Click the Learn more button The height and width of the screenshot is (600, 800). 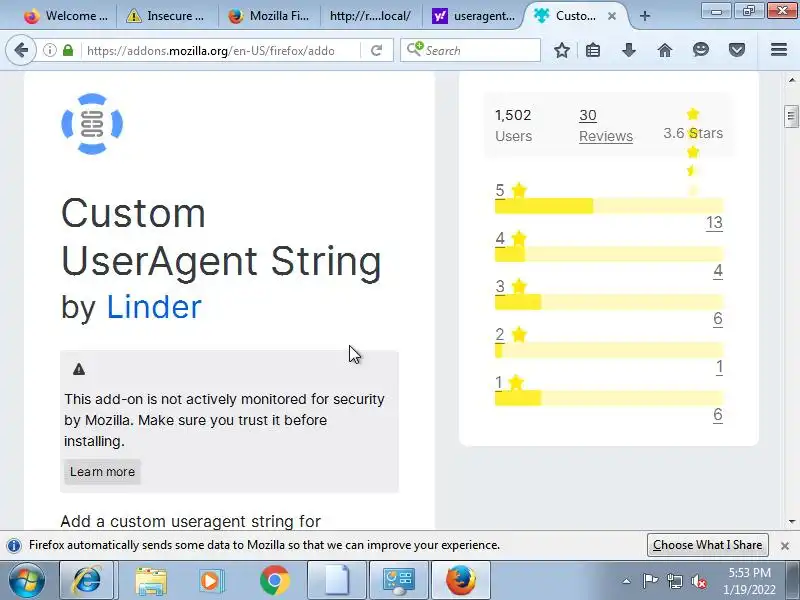click(x=102, y=471)
